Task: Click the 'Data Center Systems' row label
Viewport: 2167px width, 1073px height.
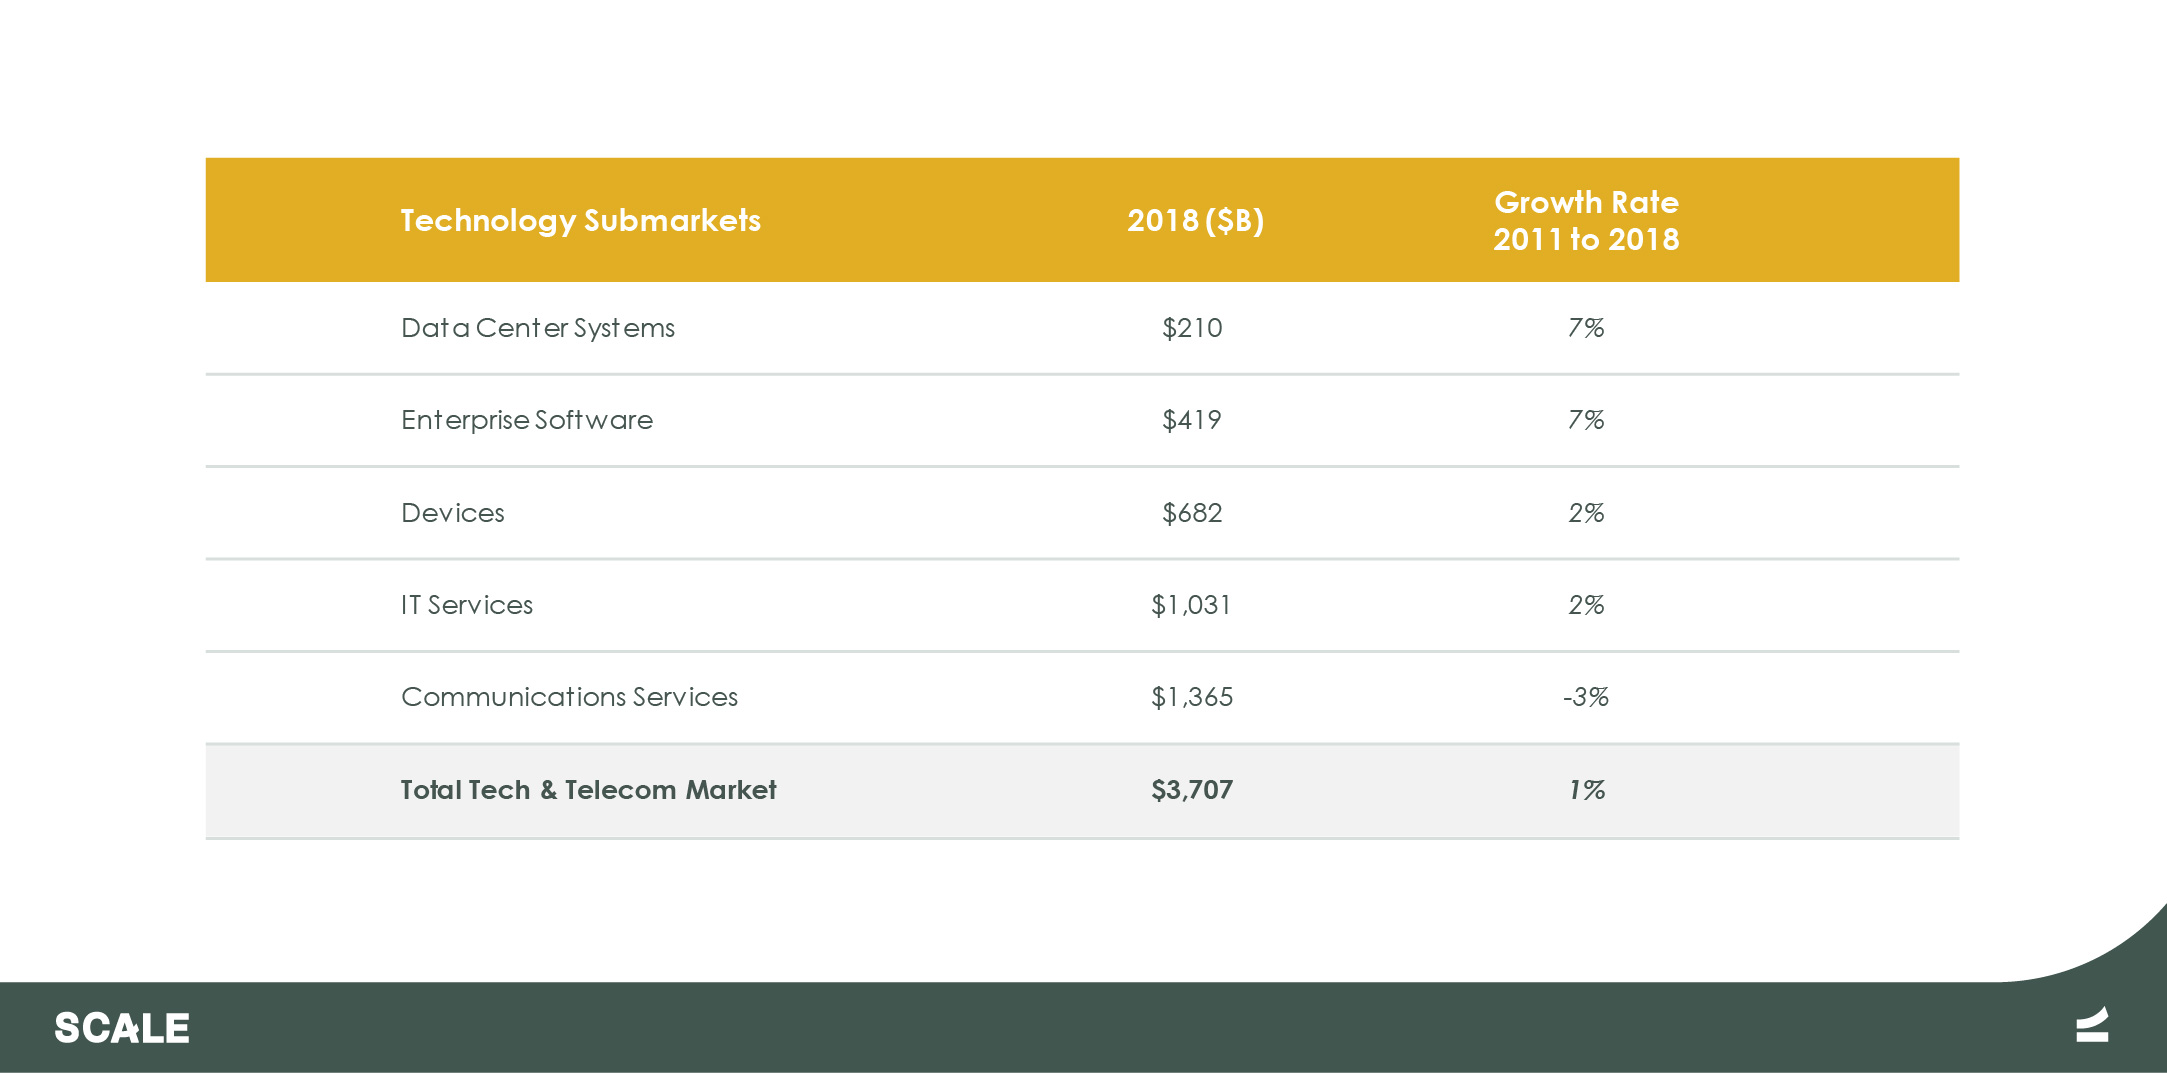Action: coord(538,328)
